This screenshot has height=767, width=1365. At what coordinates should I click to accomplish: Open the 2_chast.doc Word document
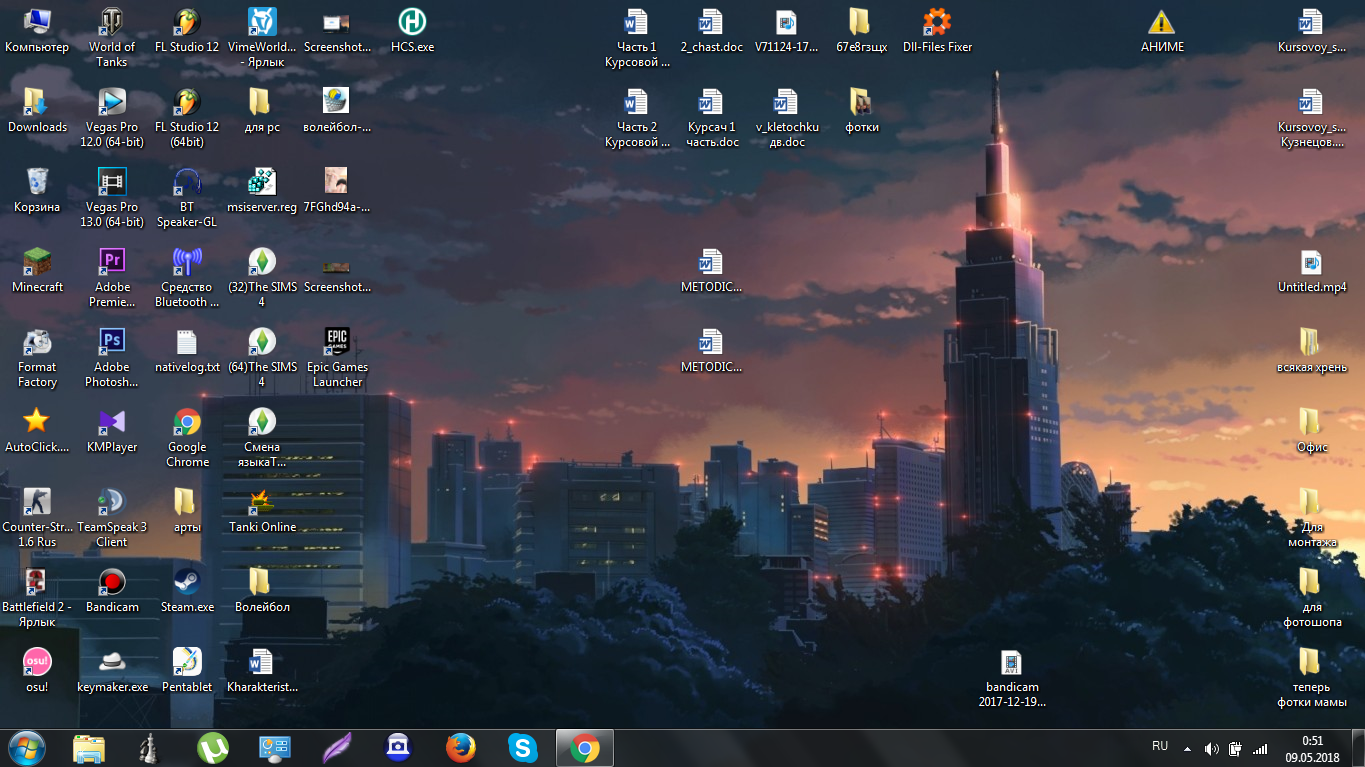[x=712, y=30]
